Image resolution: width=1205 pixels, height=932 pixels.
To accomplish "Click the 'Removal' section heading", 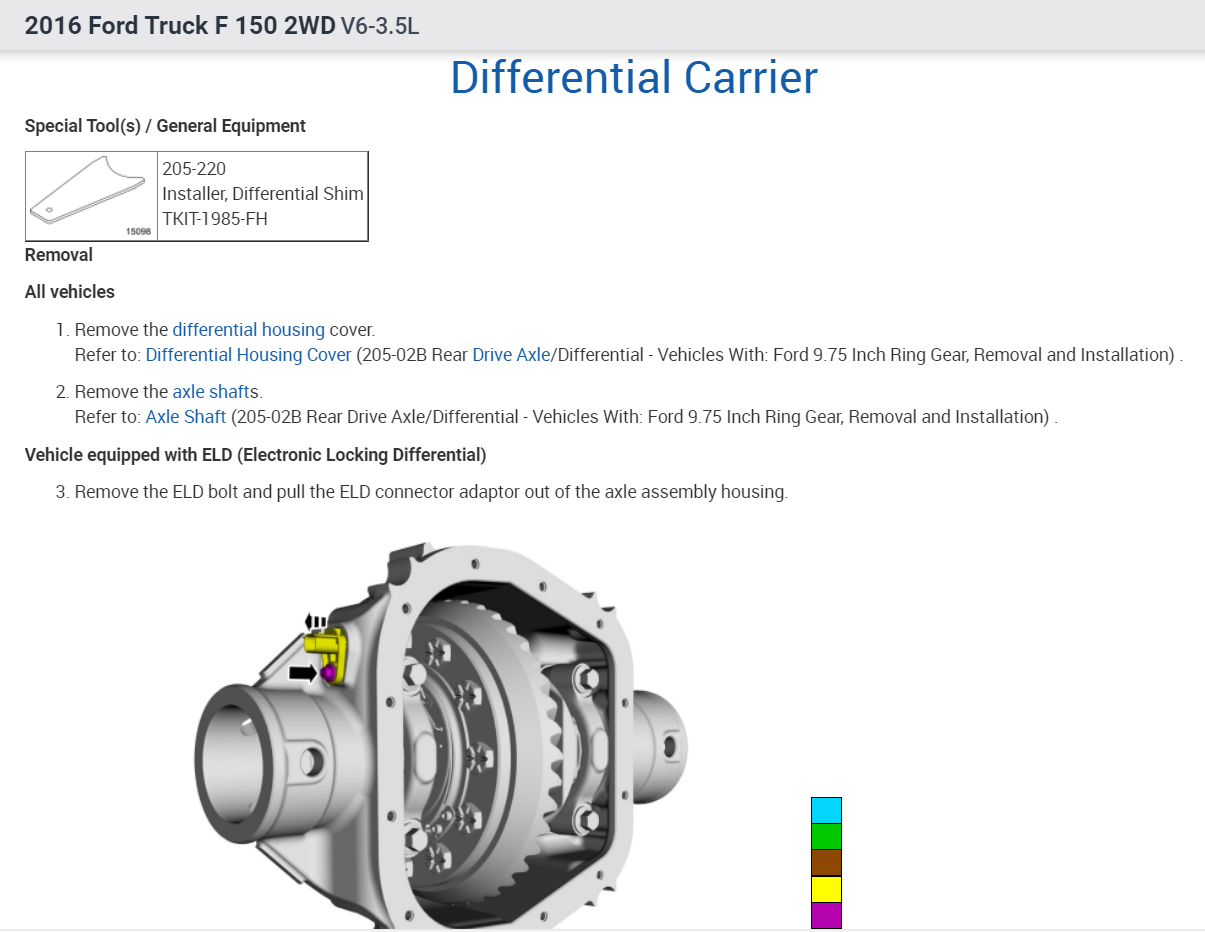I will coord(59,255).
